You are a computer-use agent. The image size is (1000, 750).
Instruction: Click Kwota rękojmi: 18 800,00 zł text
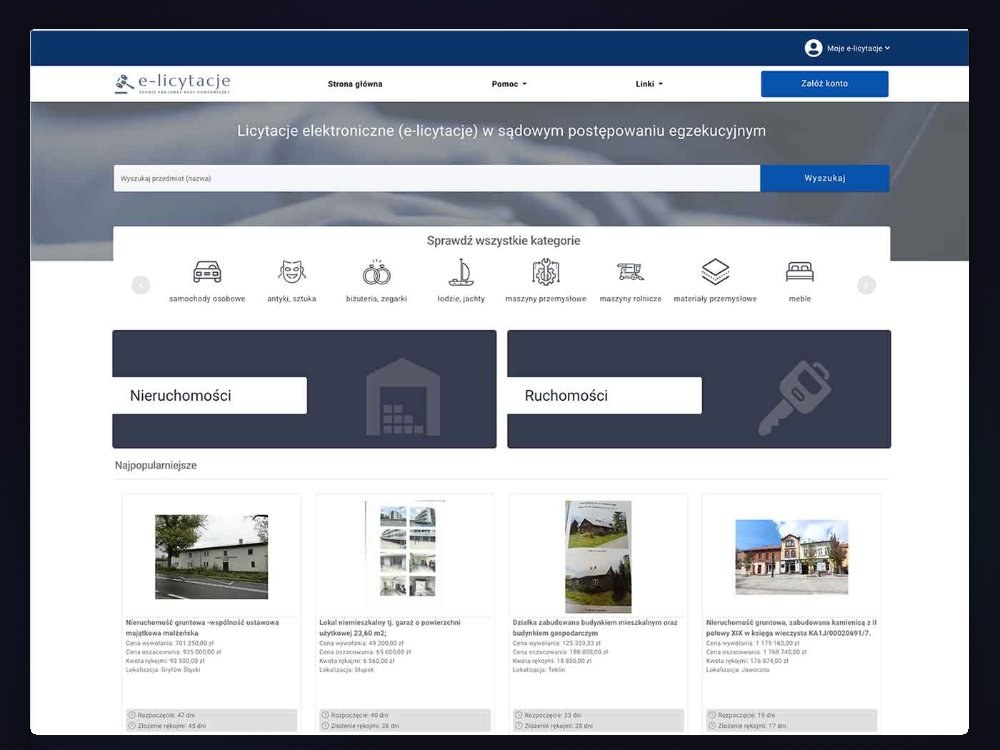coord(553,661)
